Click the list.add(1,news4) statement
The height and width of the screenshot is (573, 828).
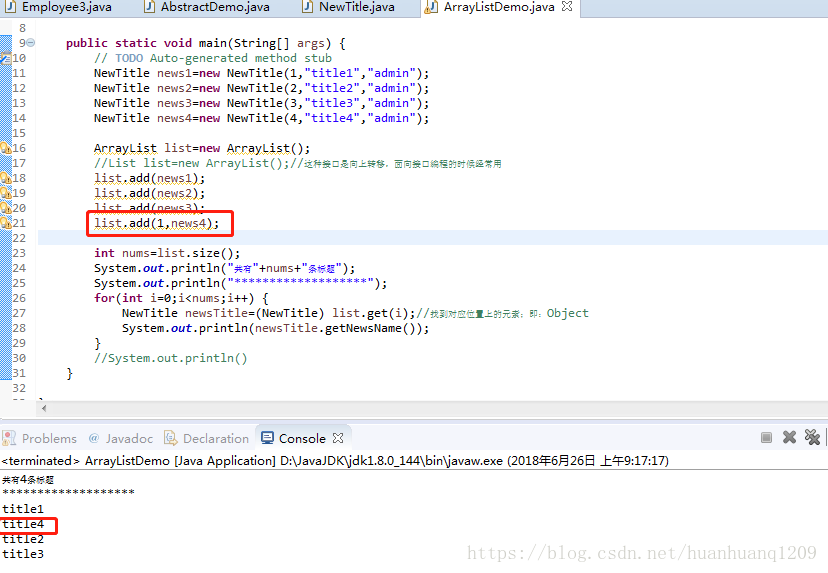156,223
